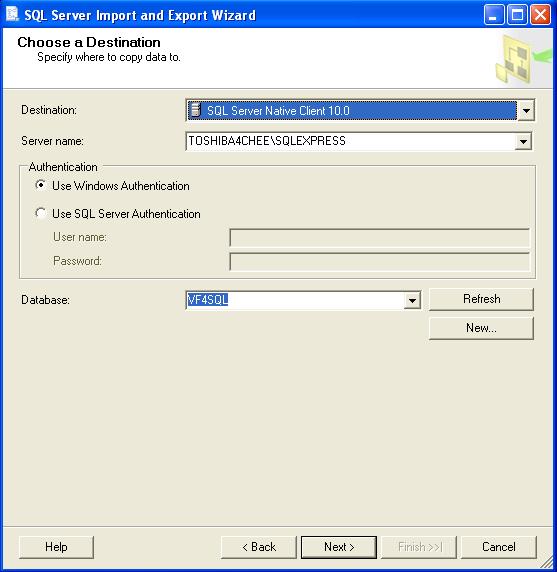Click the 'Database:' label
Image resolution: width=557 pixels, height=572 pixels.
pos(45,300)
